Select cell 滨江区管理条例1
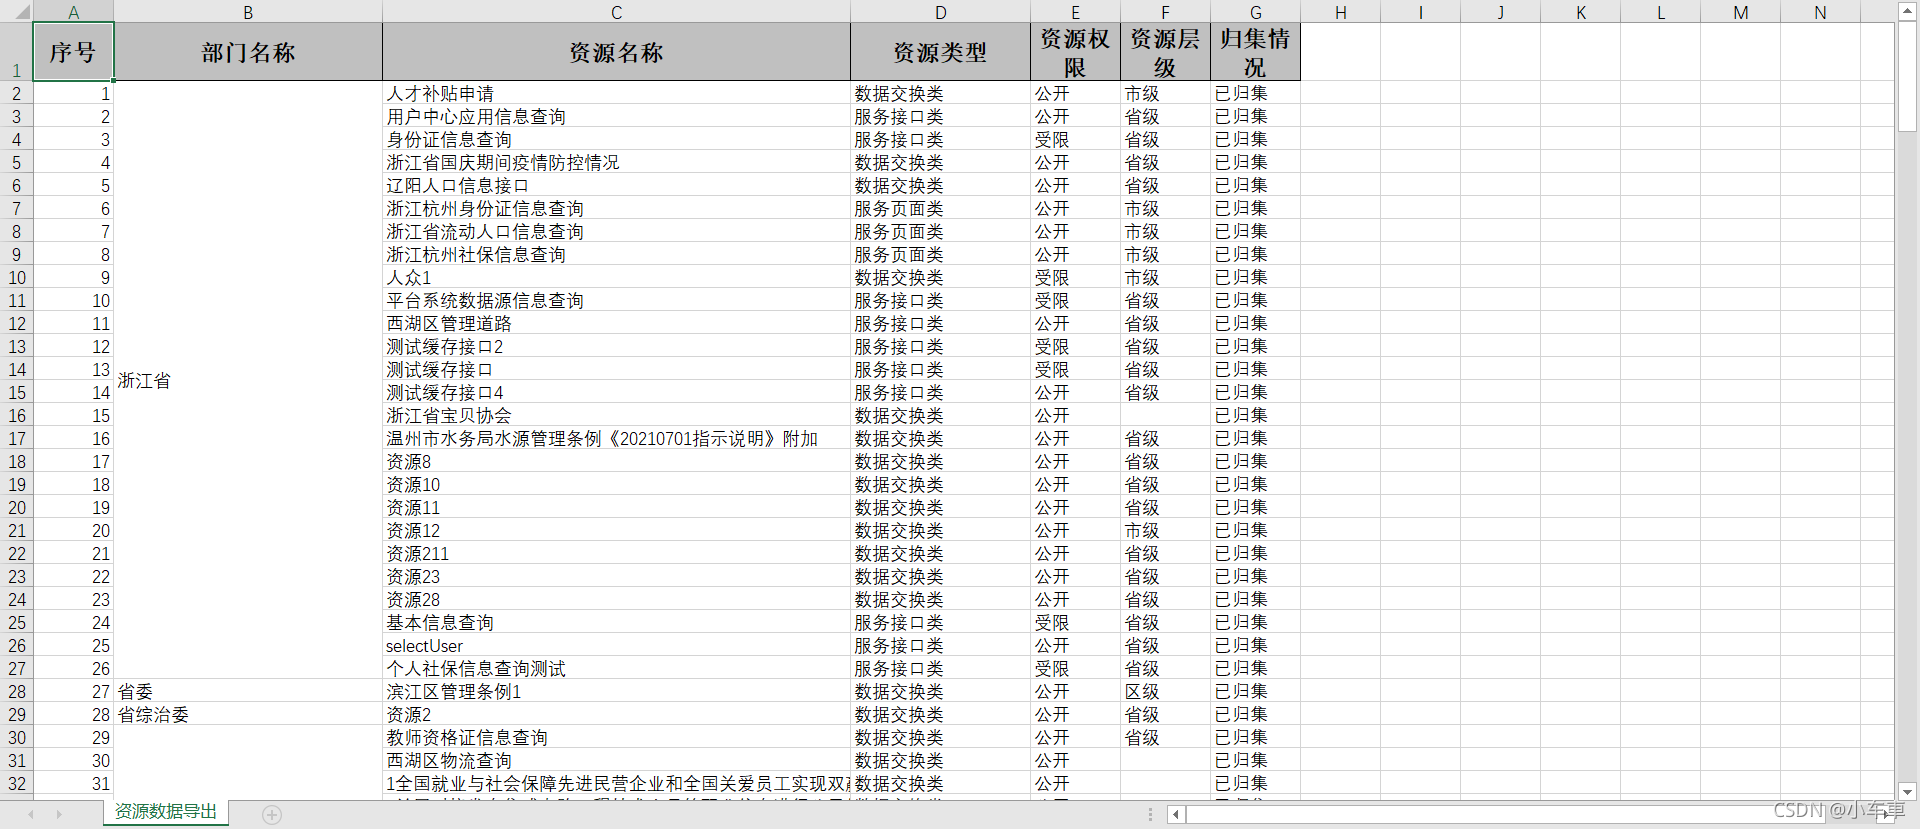This screenshot has height=829, width=1920. 616,691
